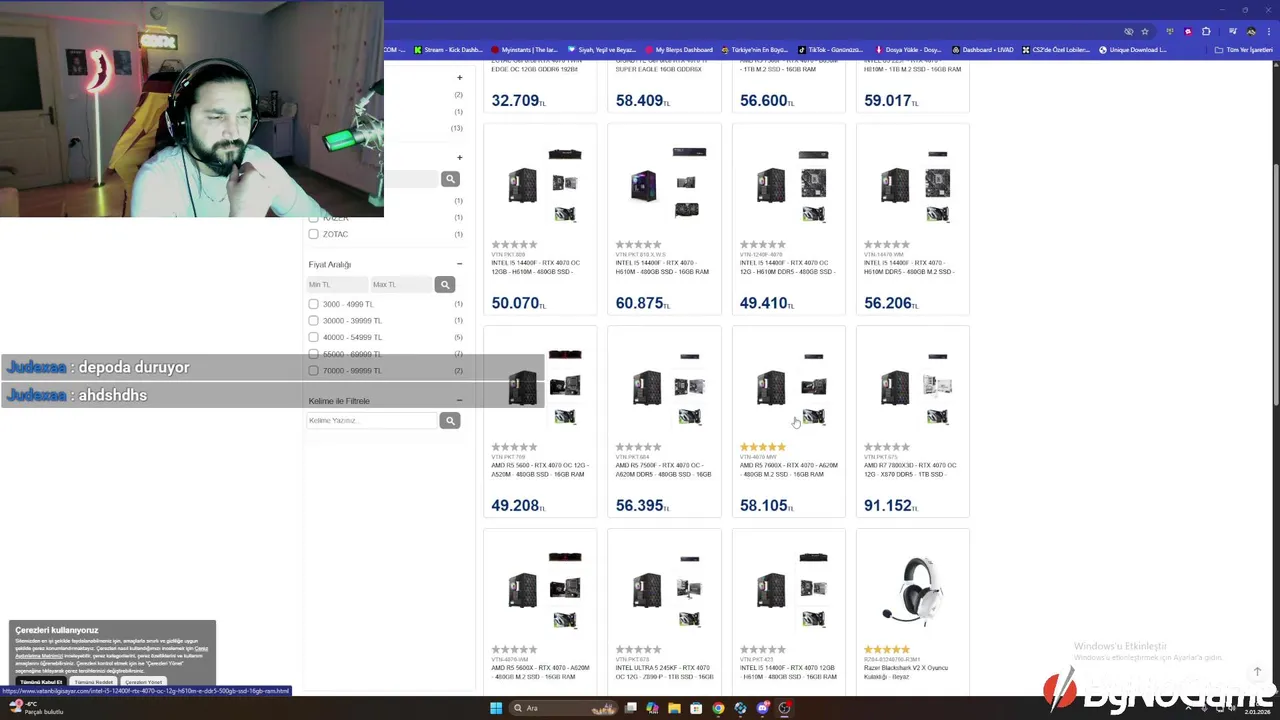Open the AMD R5 5600X A620M product title

click(540, 672)
